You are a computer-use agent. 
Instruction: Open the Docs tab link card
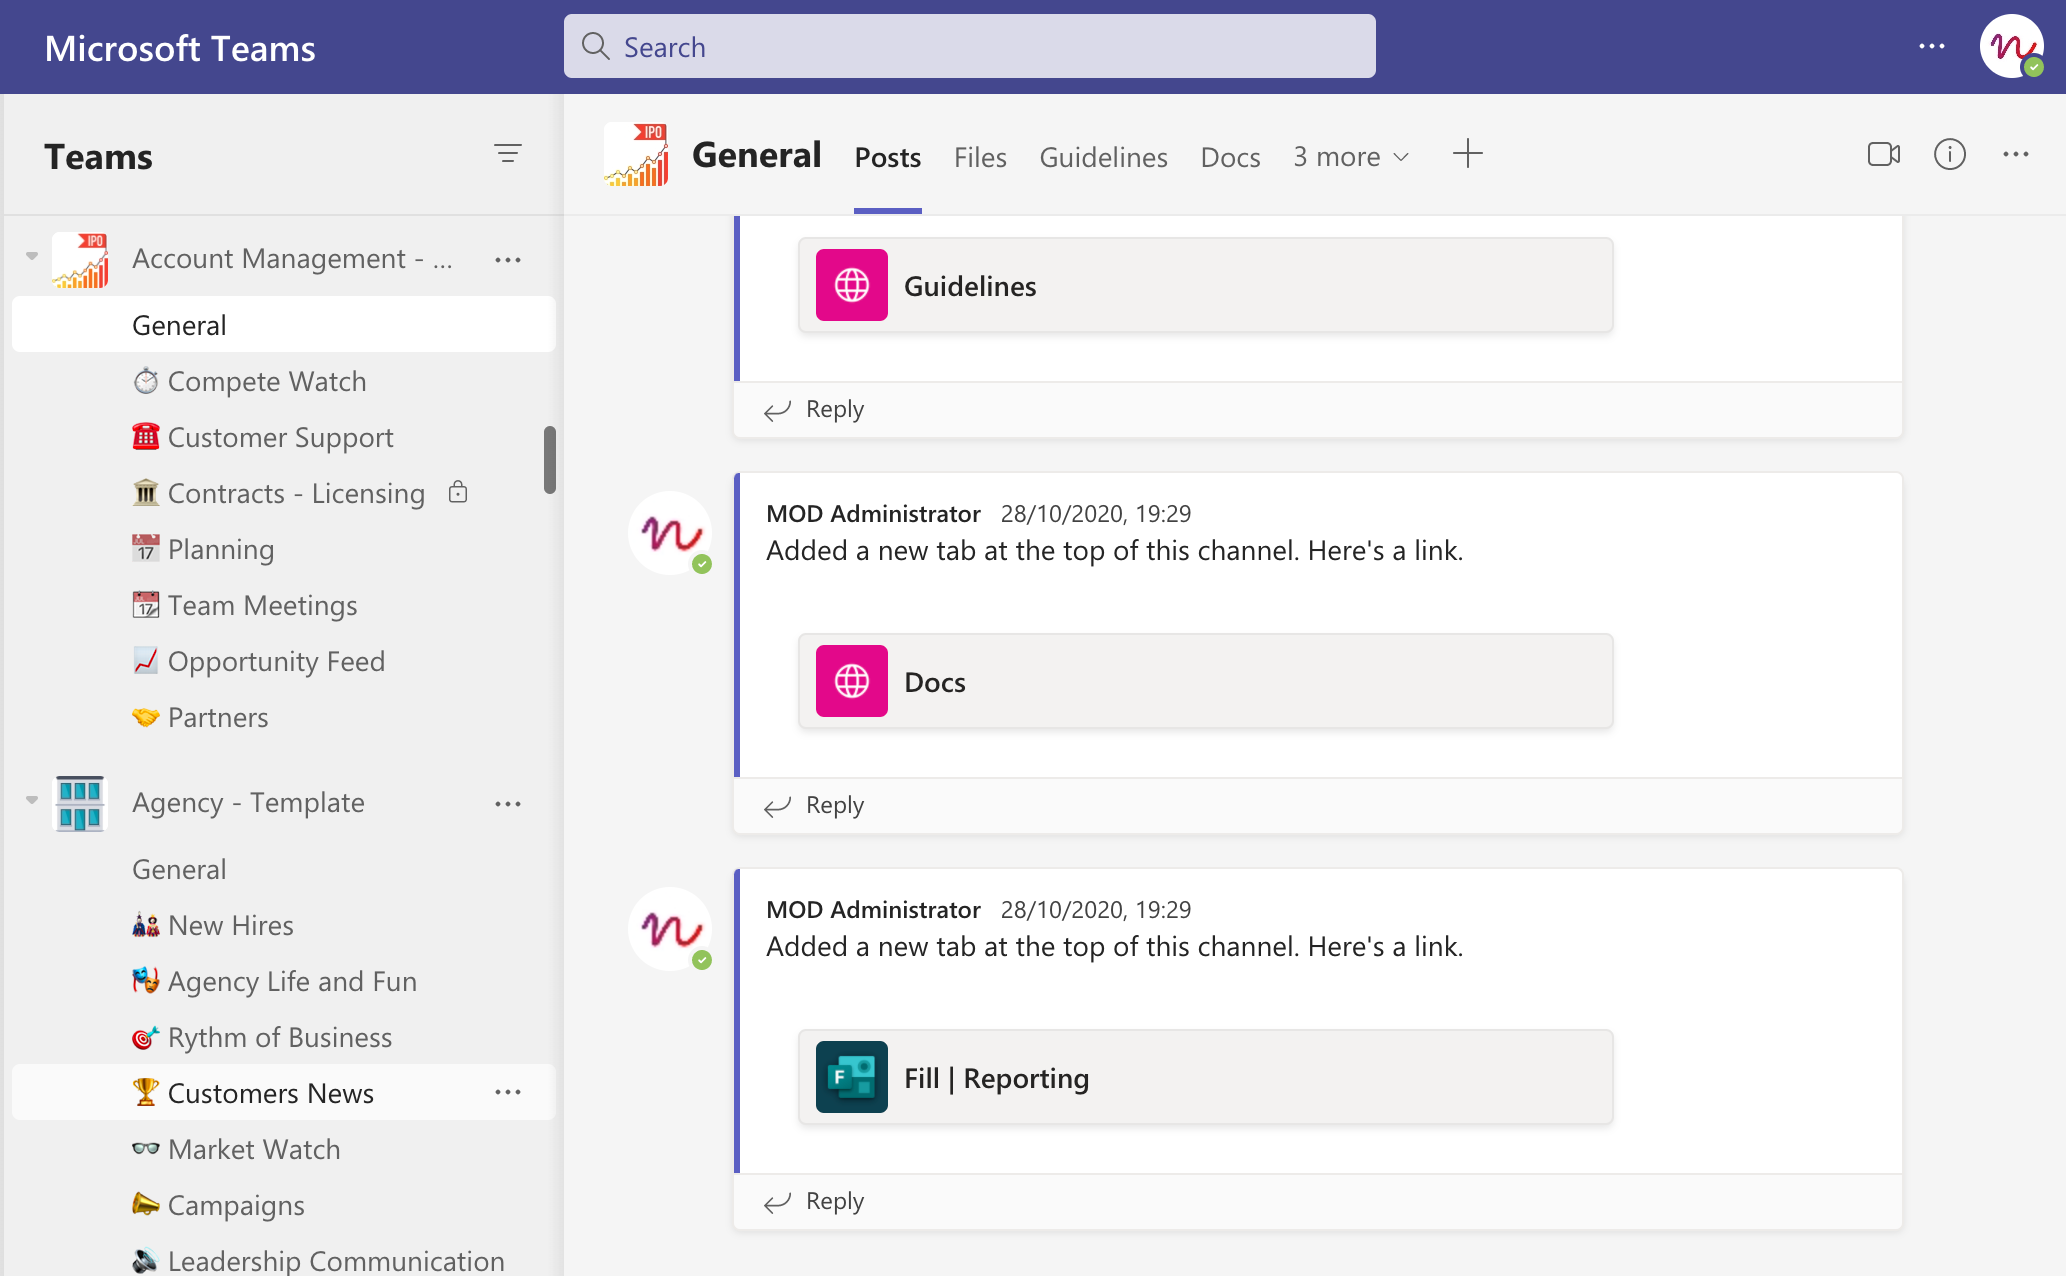click(1204, 682)
